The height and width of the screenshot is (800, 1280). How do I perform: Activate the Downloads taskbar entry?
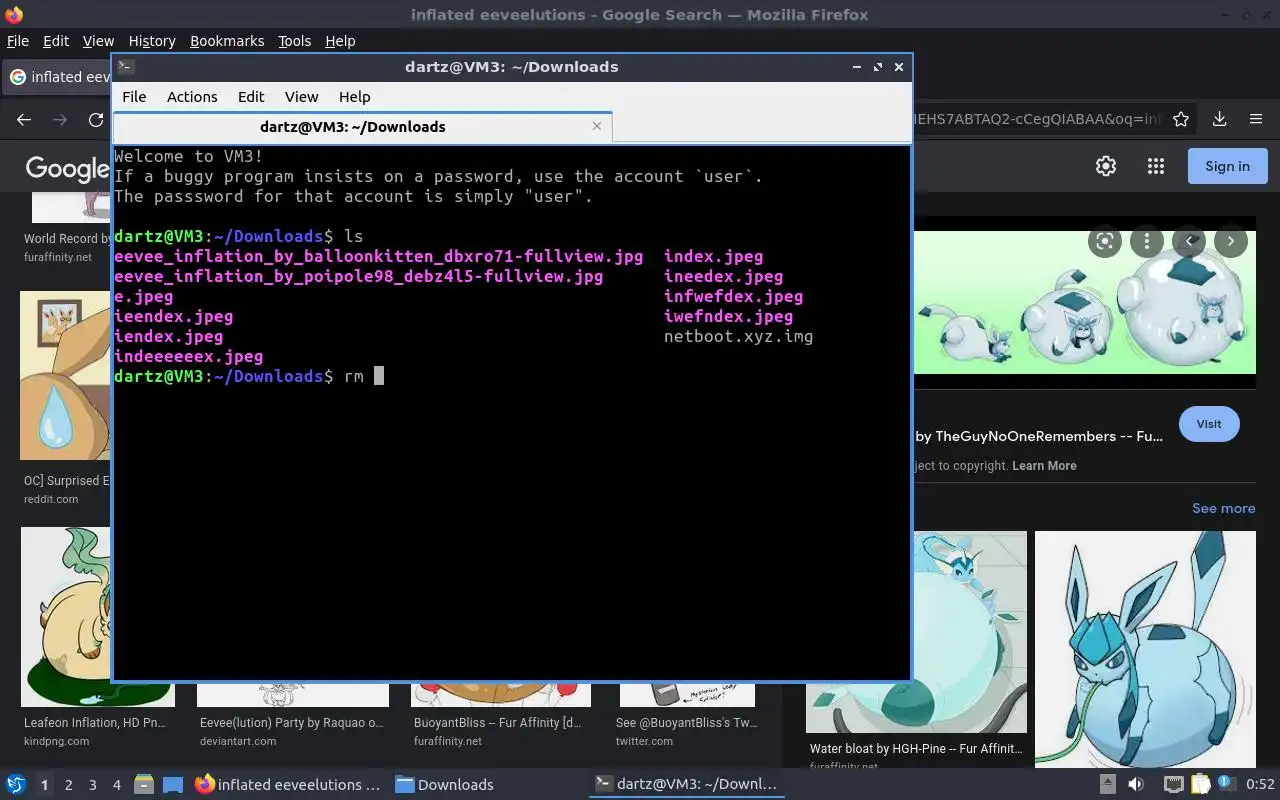coord(444,785)
